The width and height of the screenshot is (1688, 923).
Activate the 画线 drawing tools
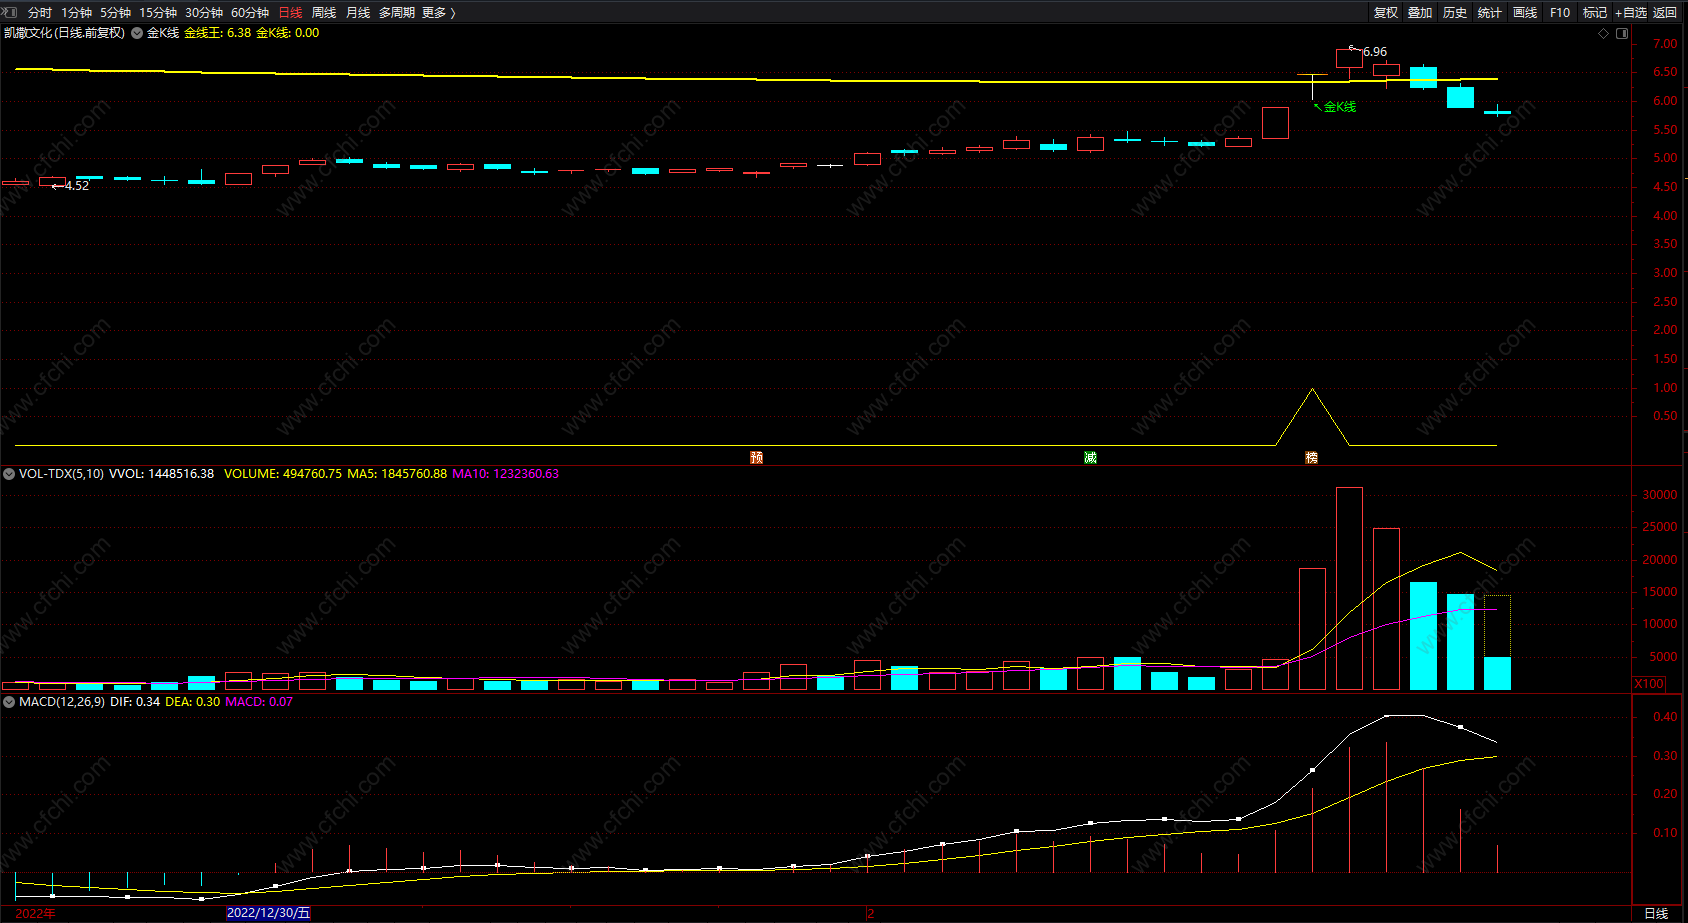point(1525,13)
